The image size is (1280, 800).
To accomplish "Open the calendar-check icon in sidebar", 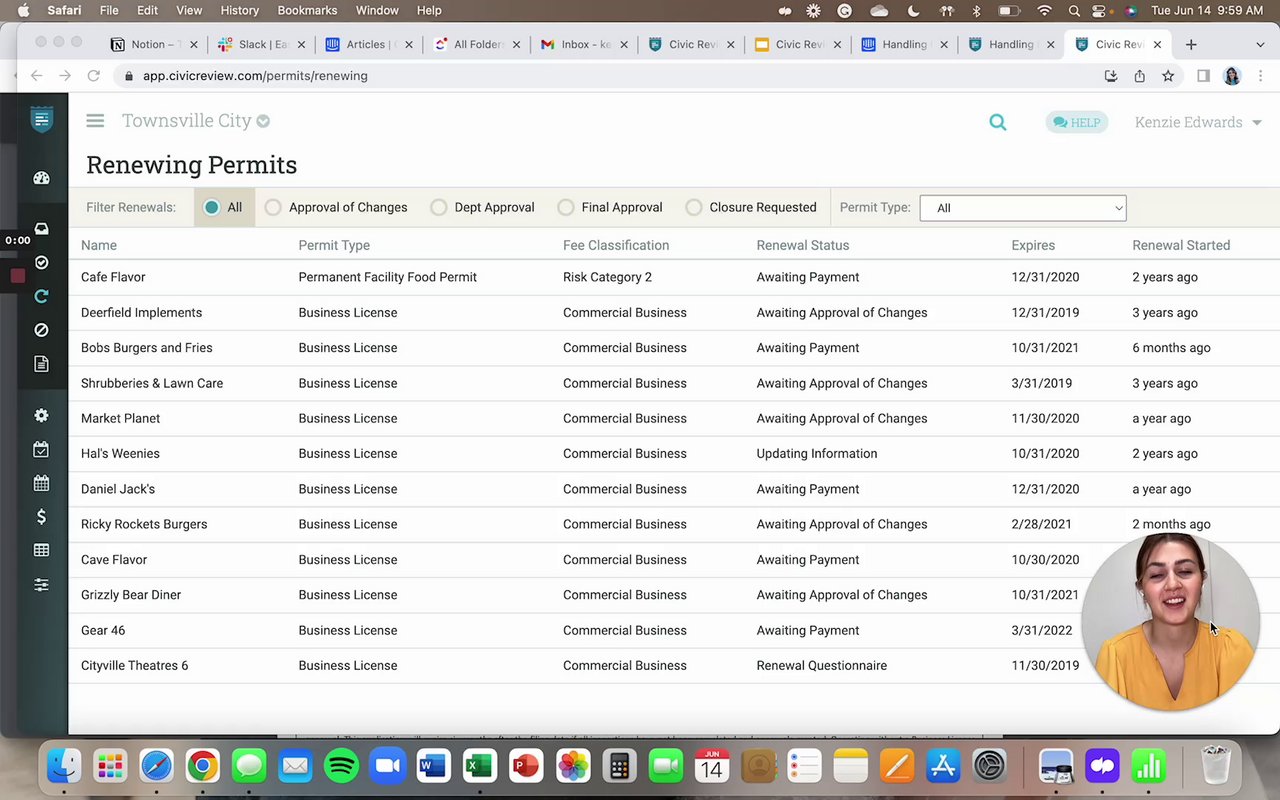I will [x=41, y=449].
